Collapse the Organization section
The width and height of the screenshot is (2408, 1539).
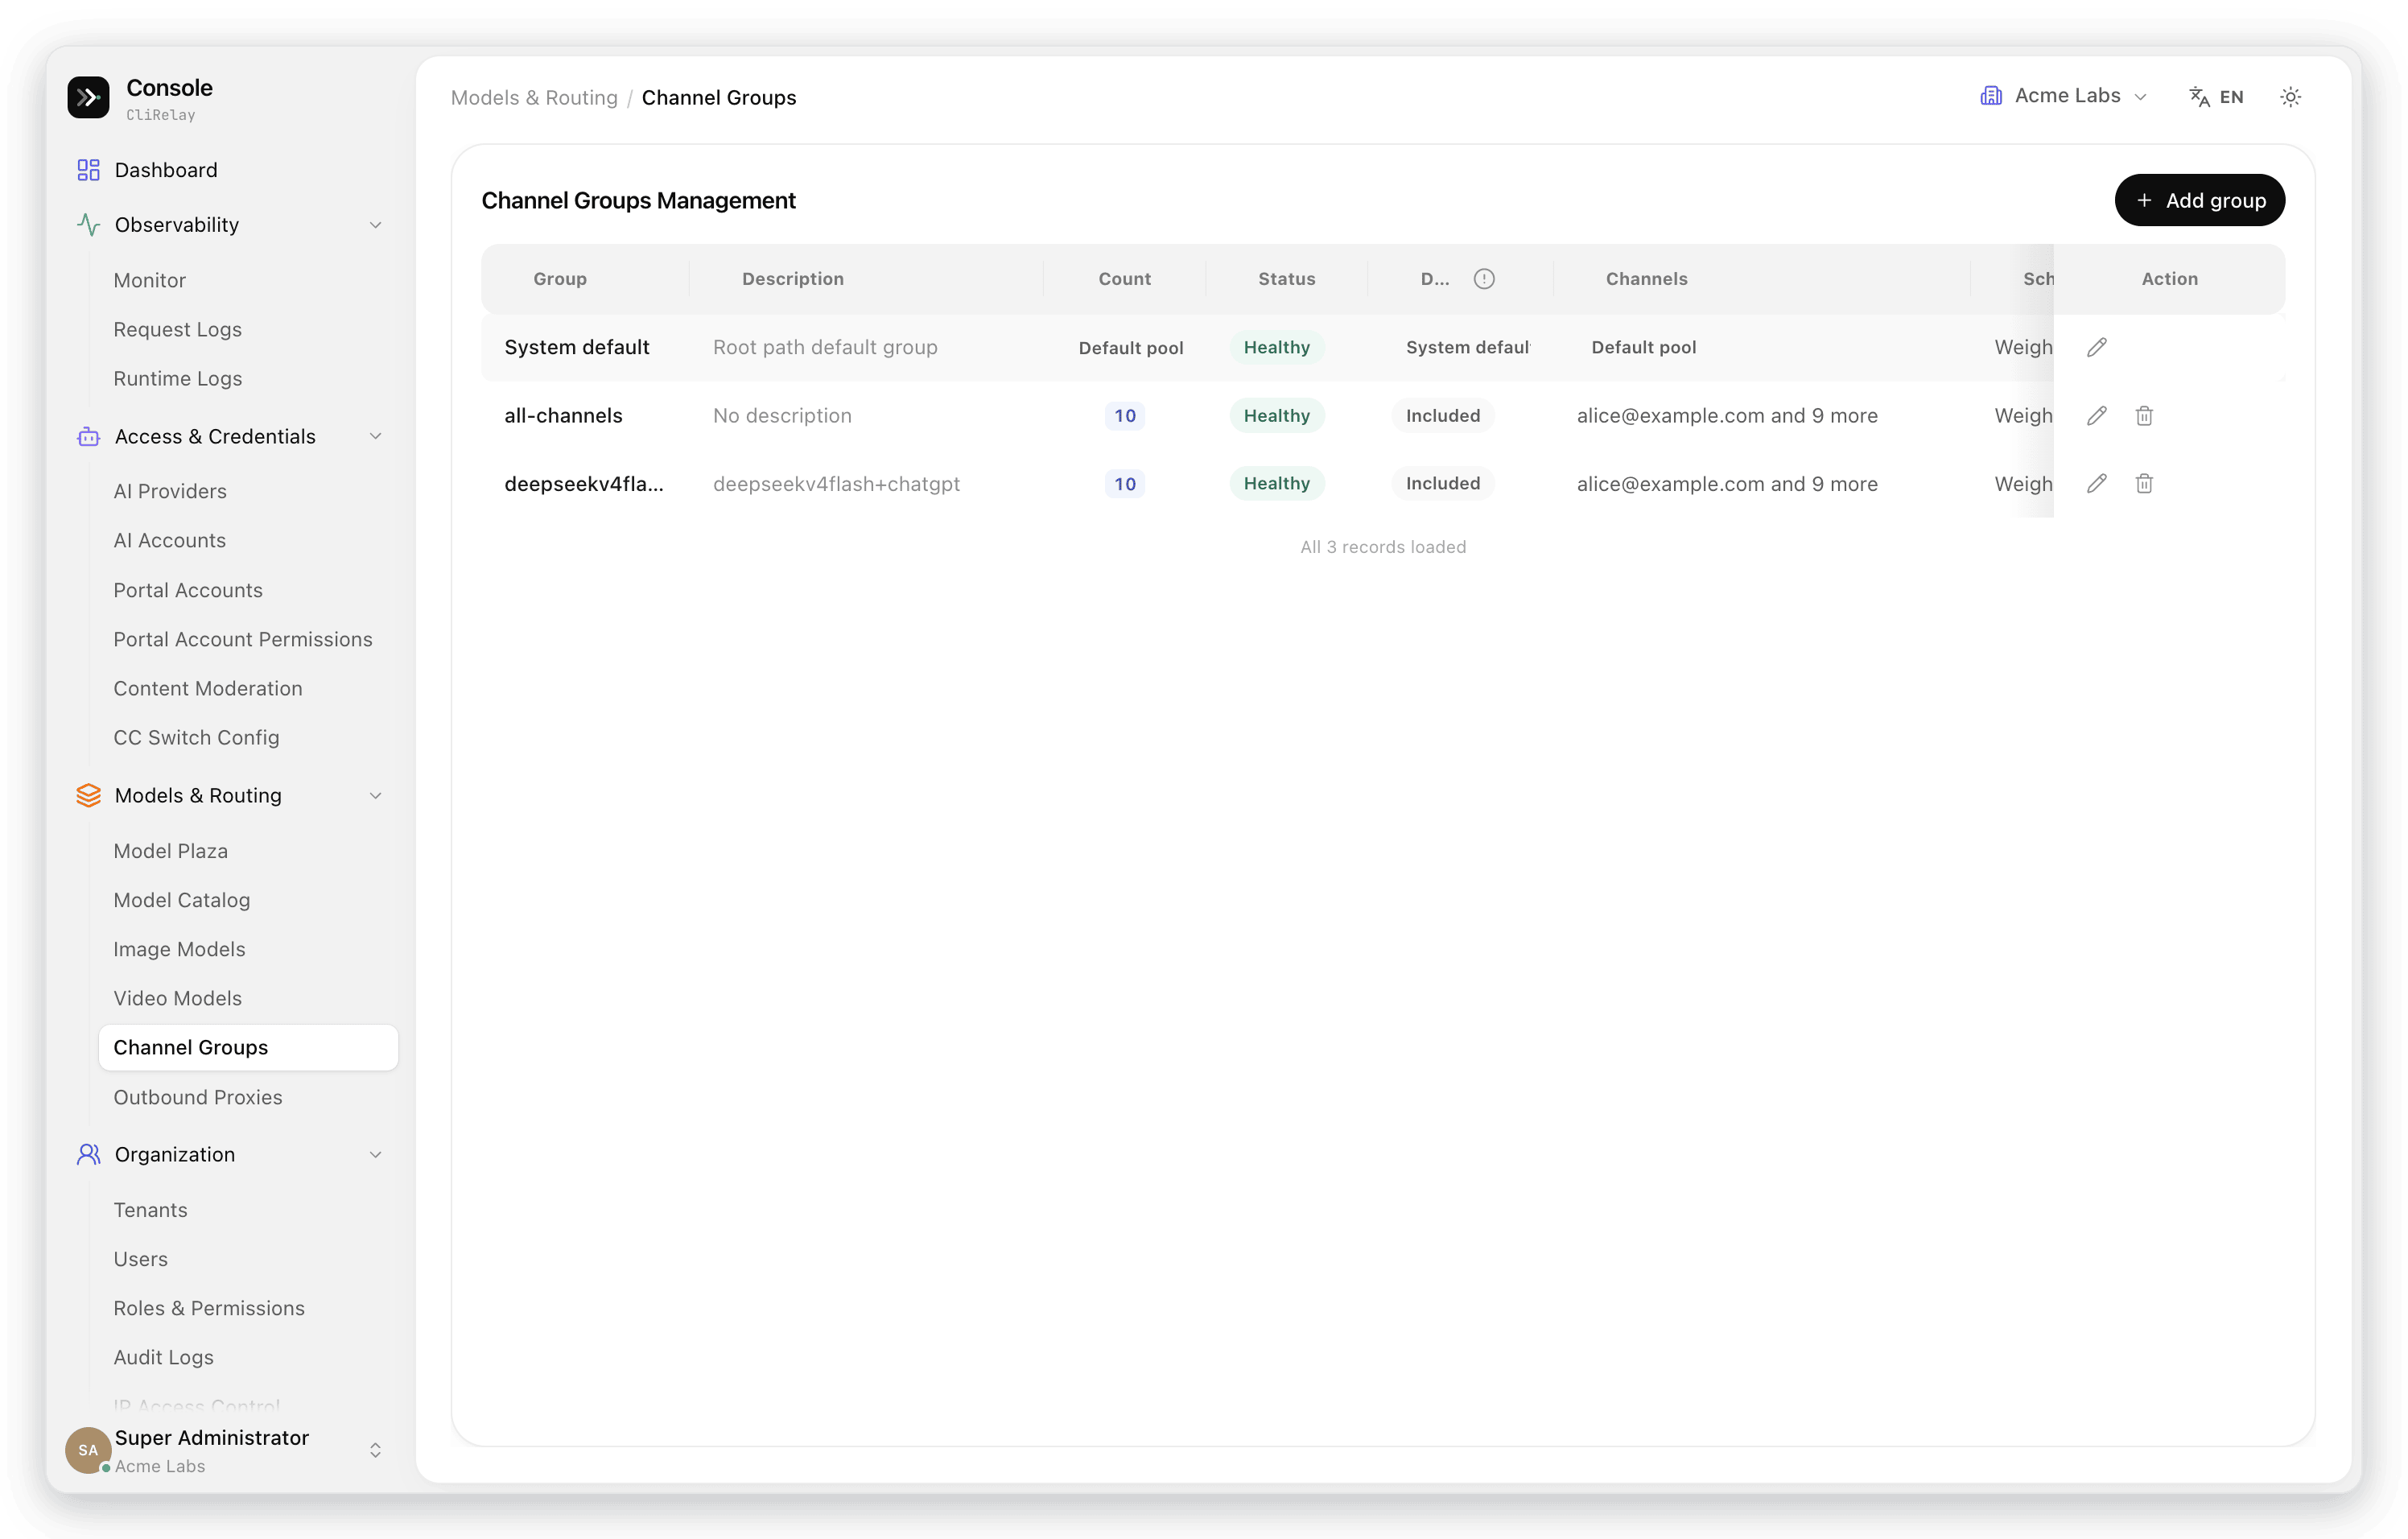tap(376, 1155)
